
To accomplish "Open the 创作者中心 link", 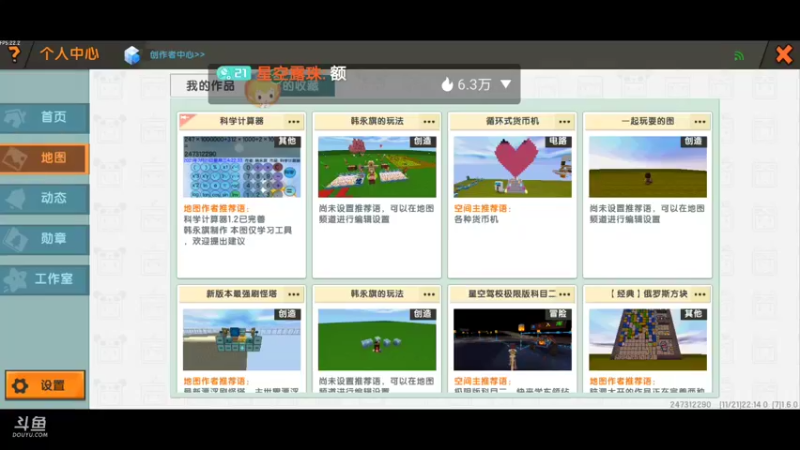I will 177,55.
